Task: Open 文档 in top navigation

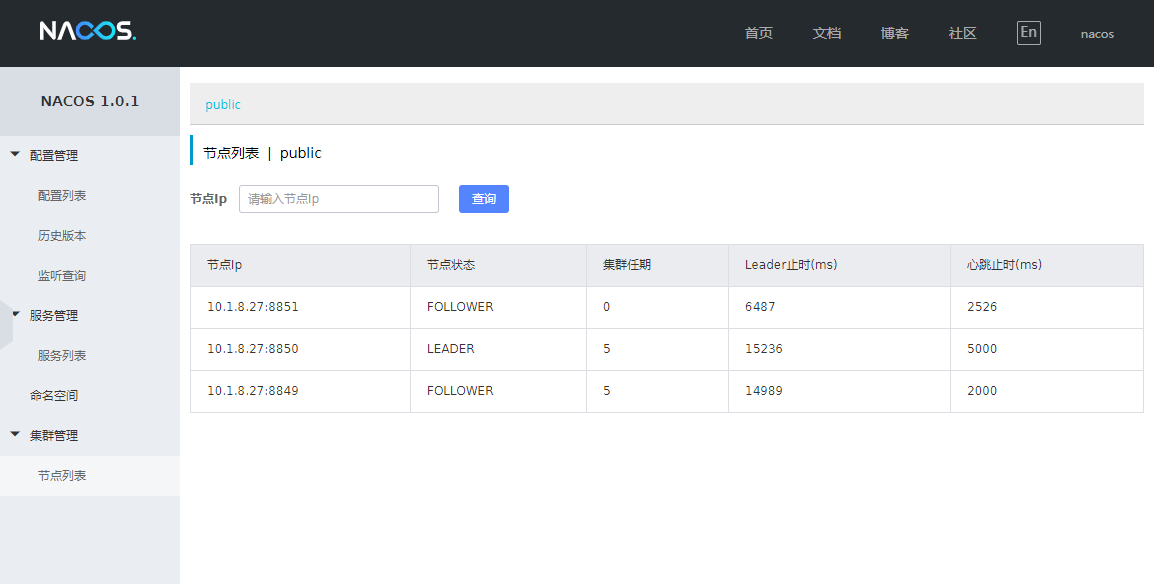Action: [826, 33]
